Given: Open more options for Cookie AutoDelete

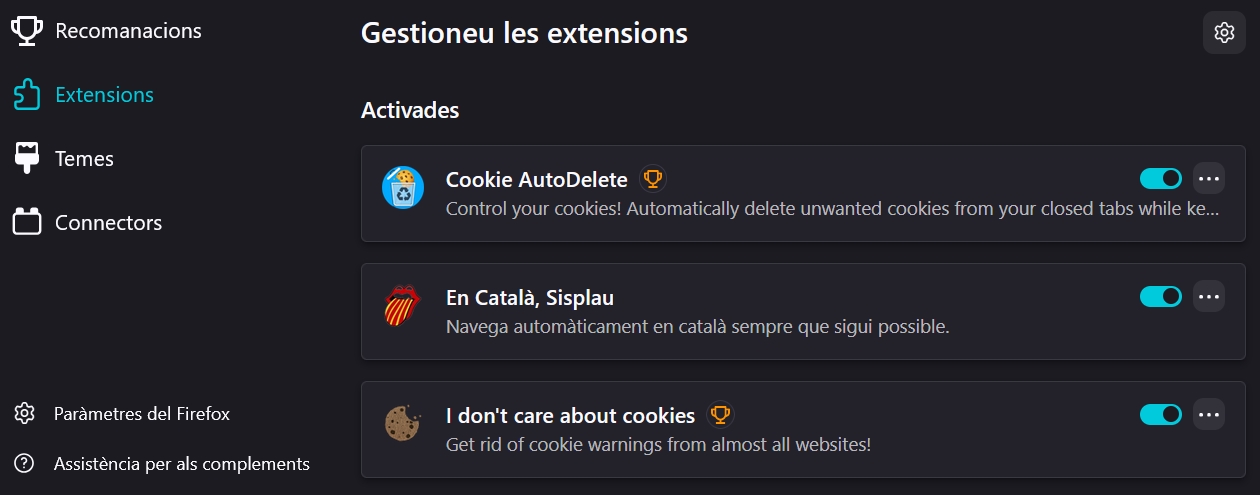Looking at the screenshot, I should [1209, 179].
